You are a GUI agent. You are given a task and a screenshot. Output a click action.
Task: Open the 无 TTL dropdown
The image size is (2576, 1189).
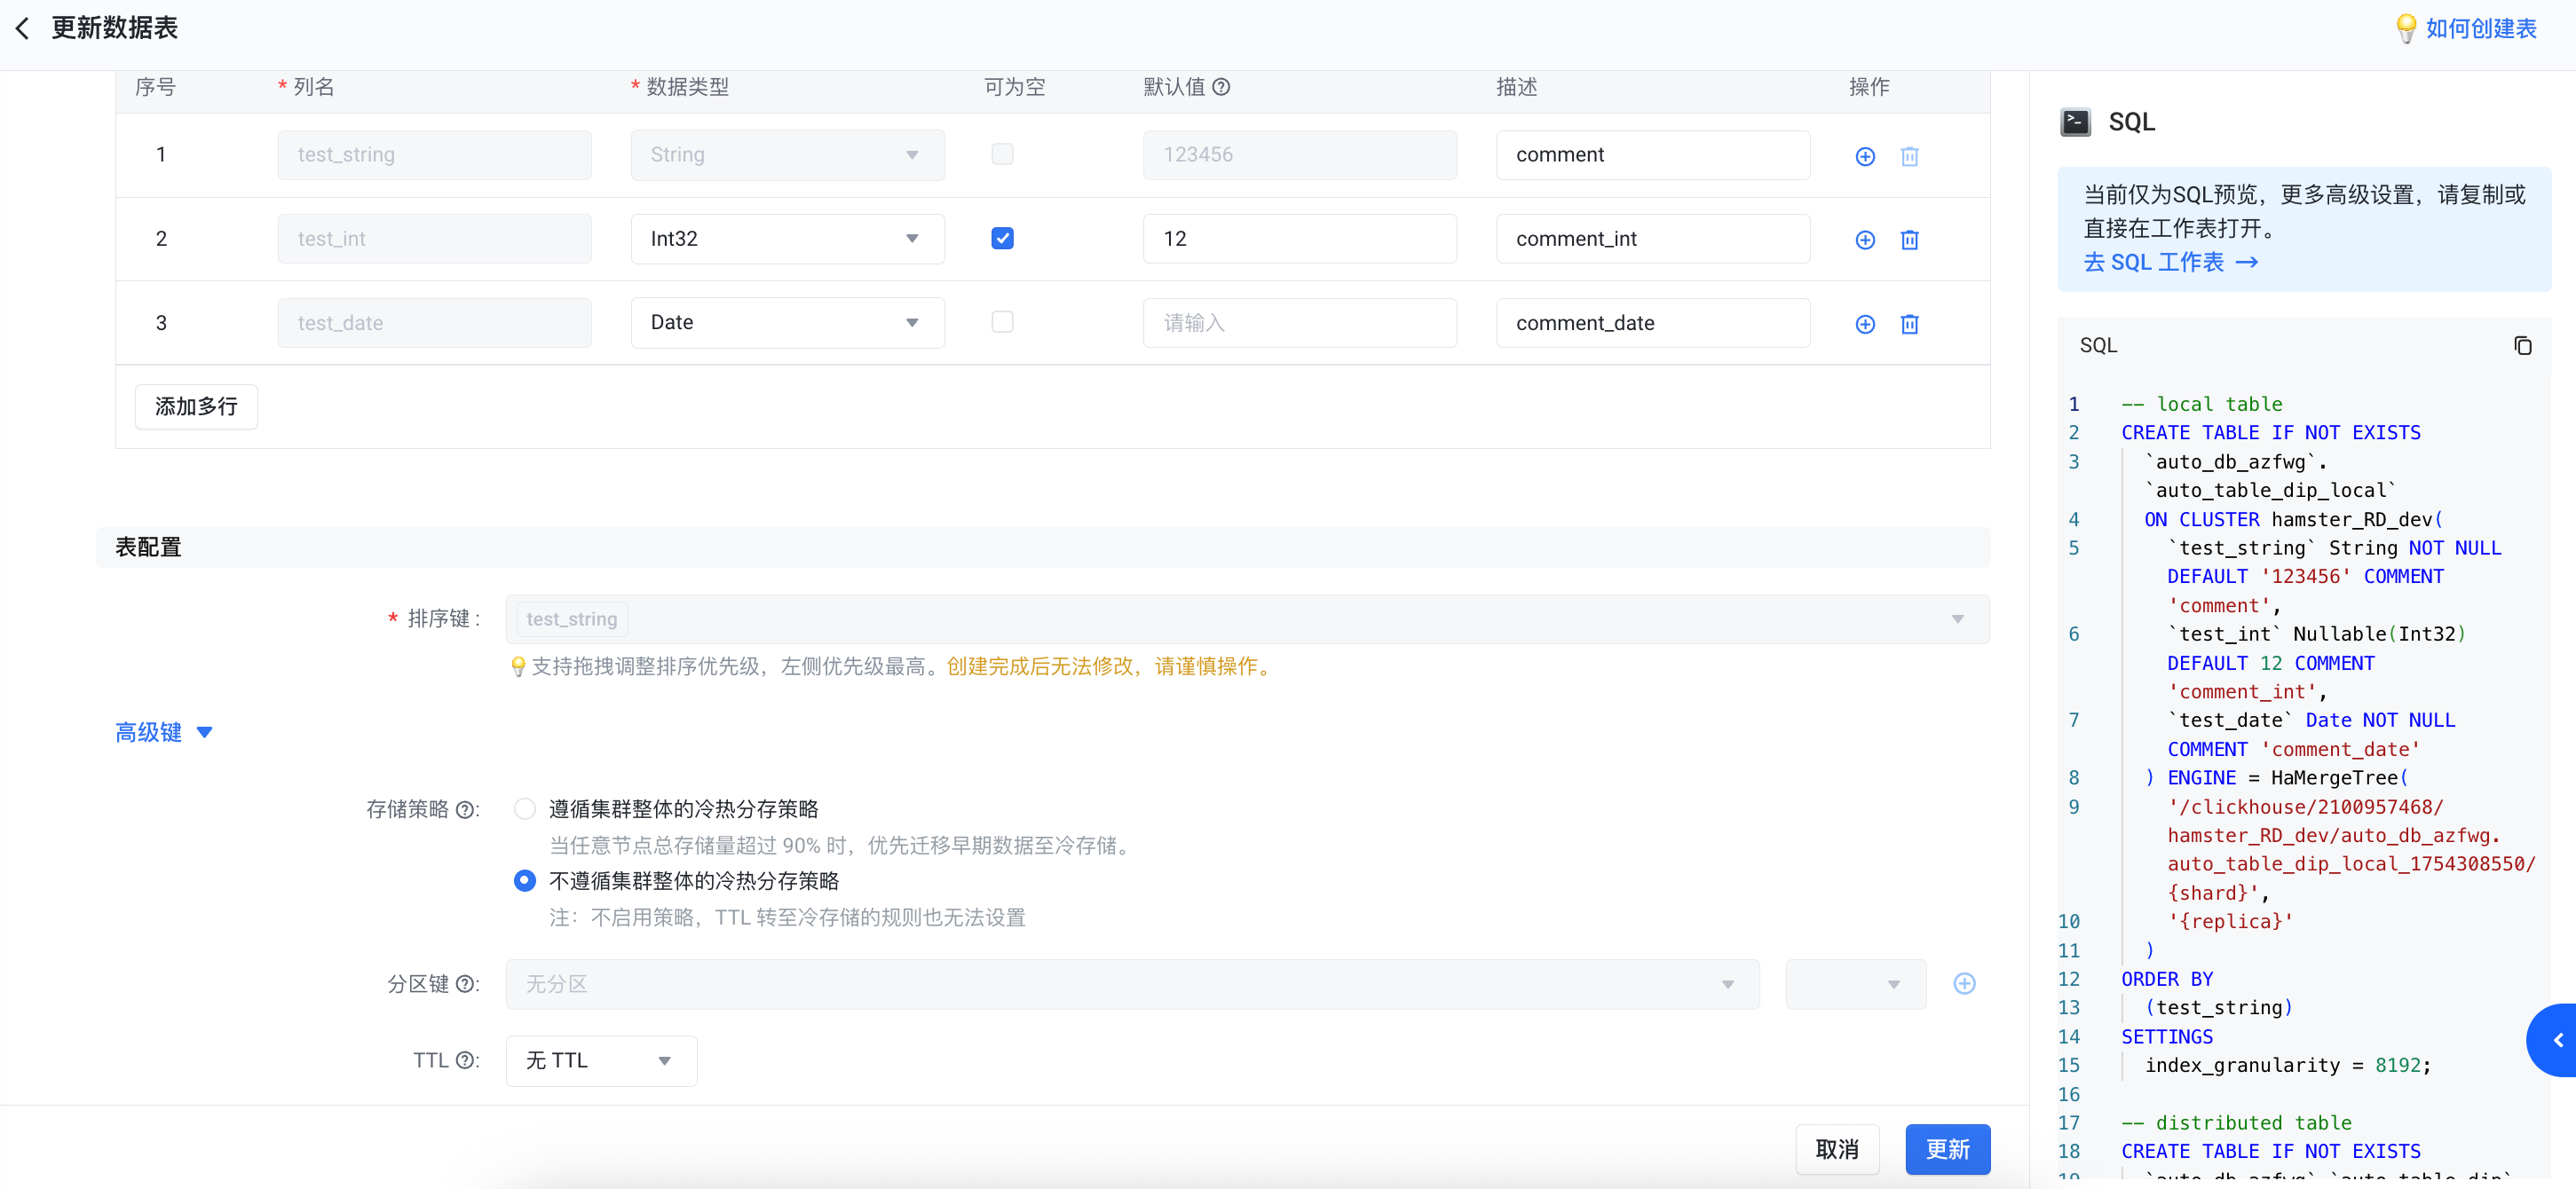point(600,1061)
